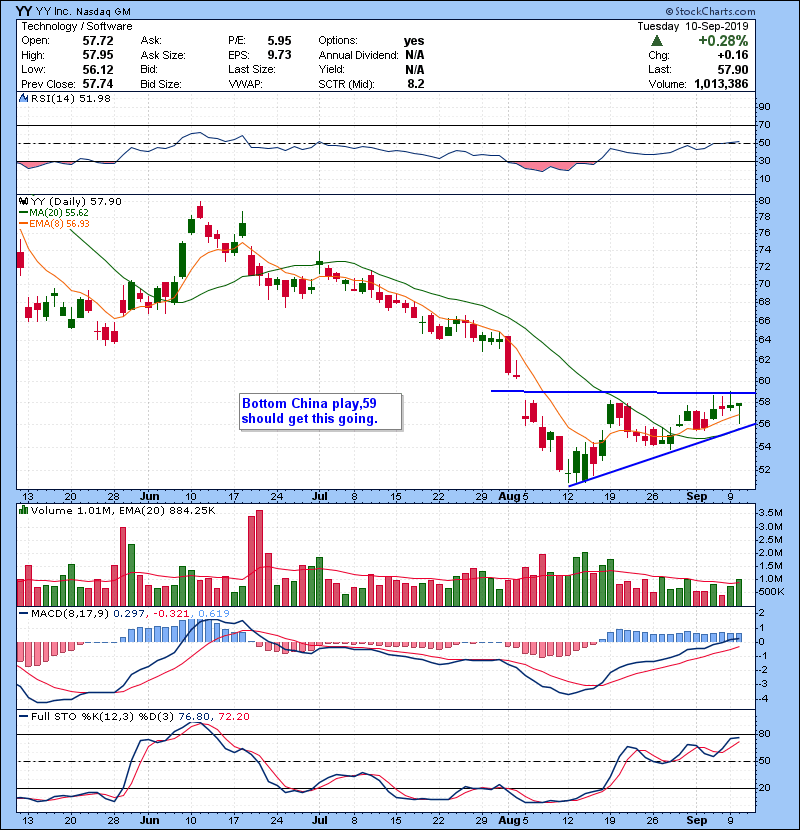800x830 pixels.
Task: Click the EPS value 9.73
Action: click(279, 55)
